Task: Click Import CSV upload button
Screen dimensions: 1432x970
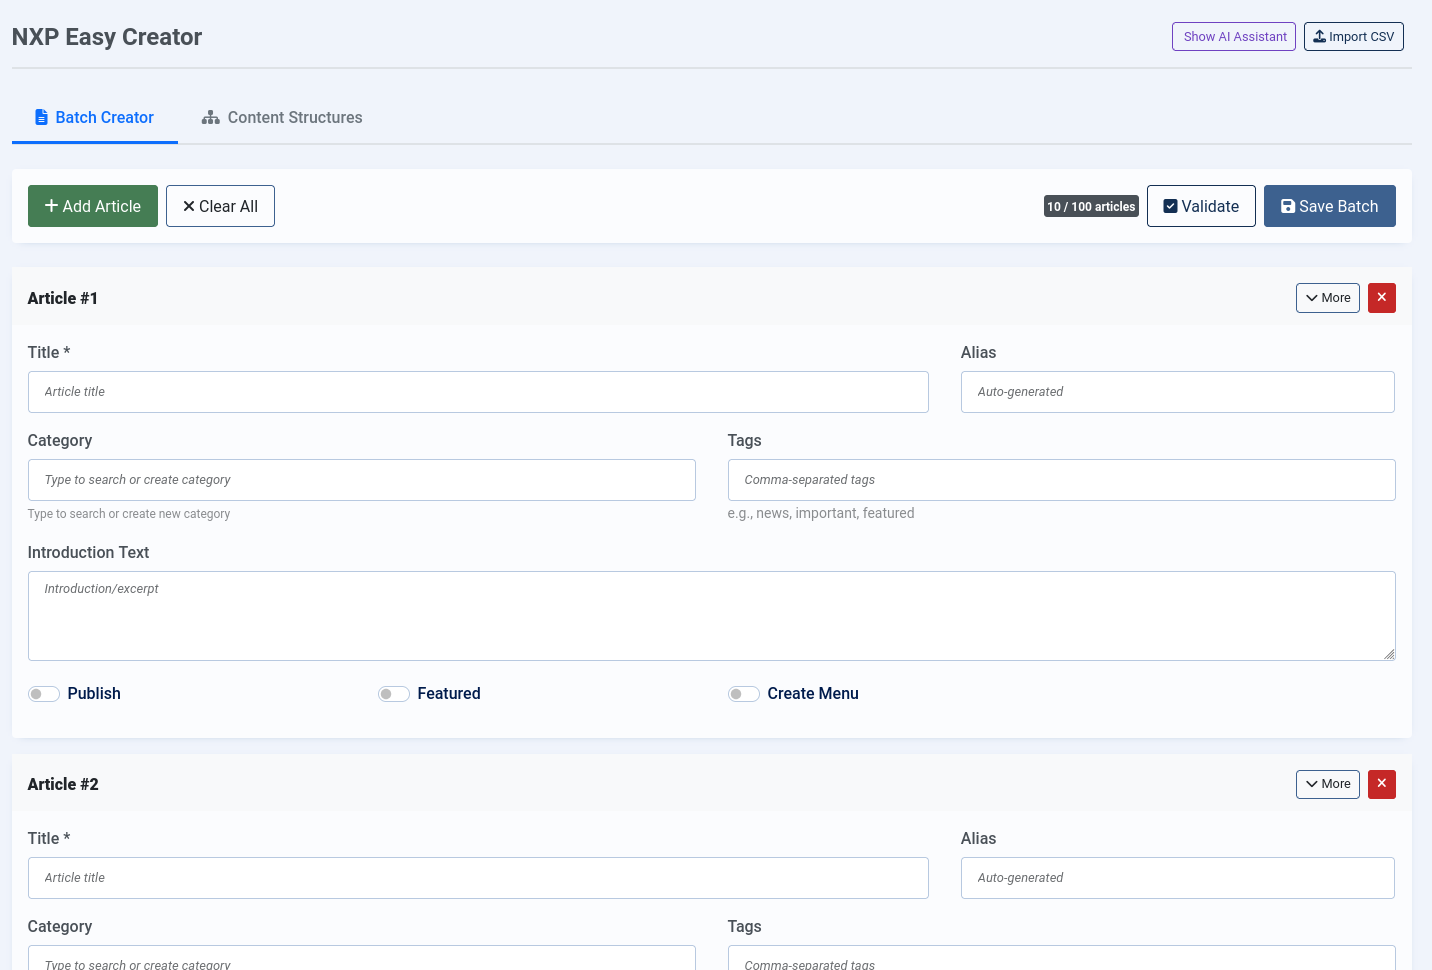Action: pos(1353,37)
